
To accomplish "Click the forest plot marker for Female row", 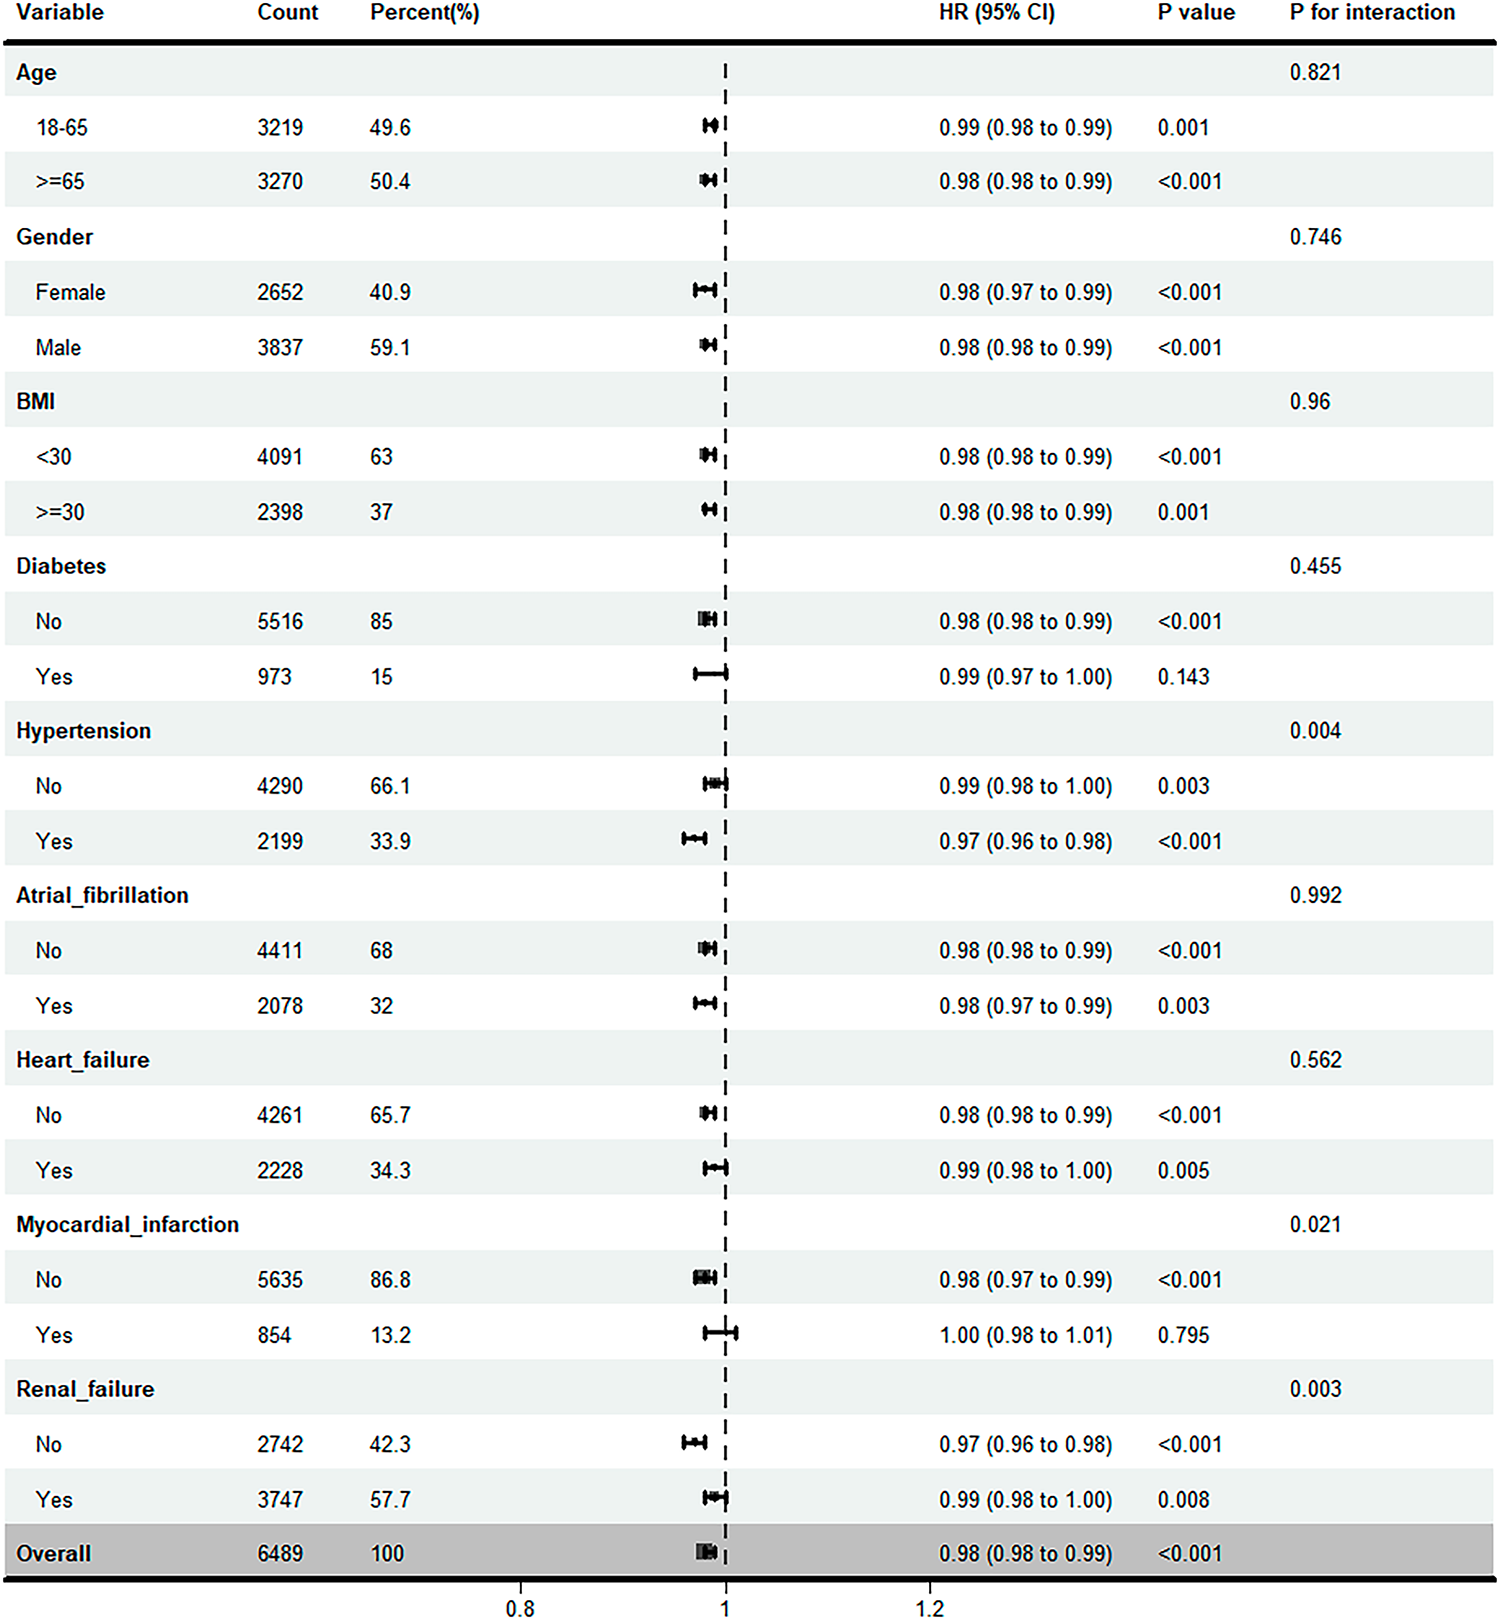I will [x=705, y=291].
